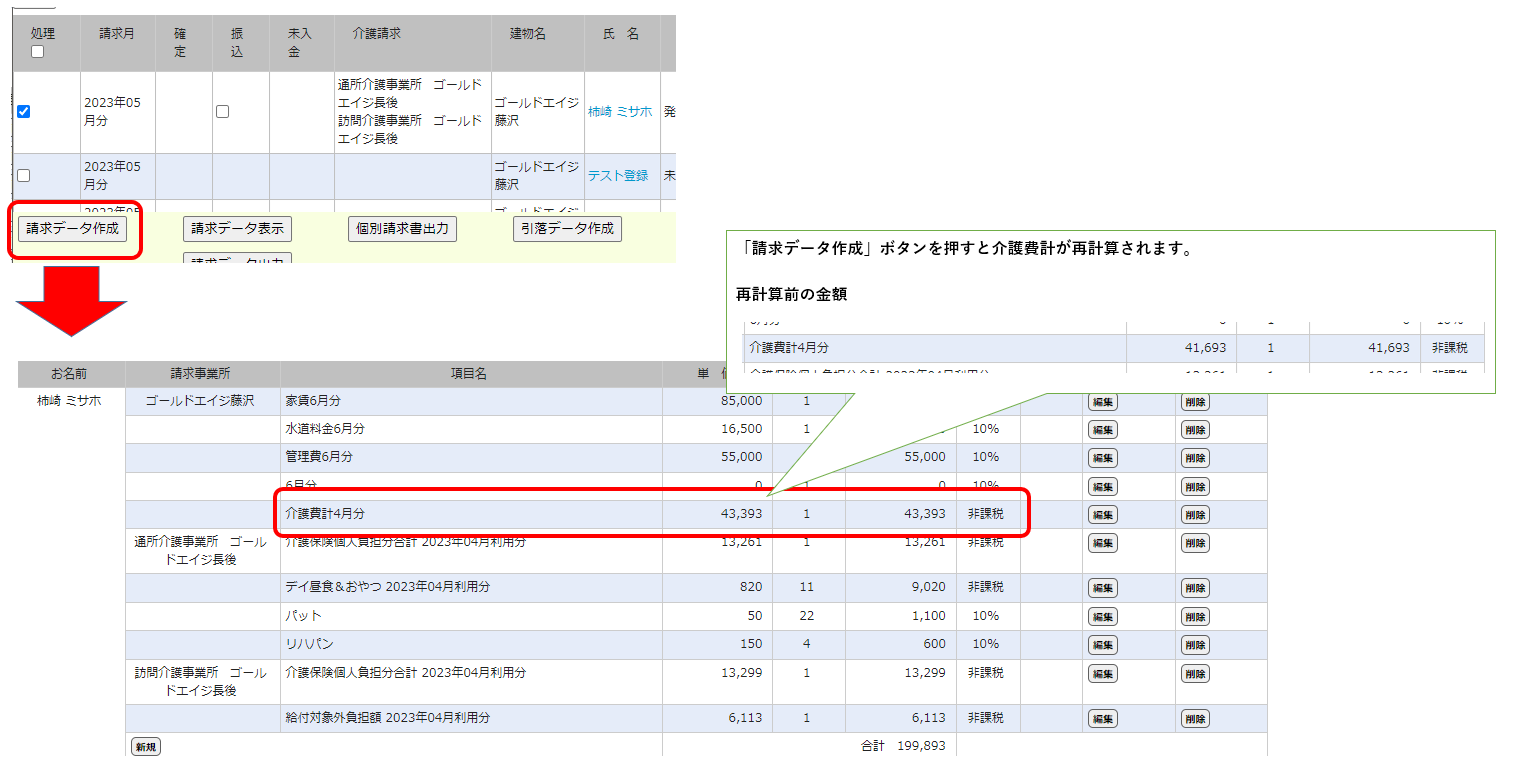Image resolution: width=1522 pixels, height=777 pixels.
Task: Click 編集 on the リハパン row
Action: point(1102,645)
